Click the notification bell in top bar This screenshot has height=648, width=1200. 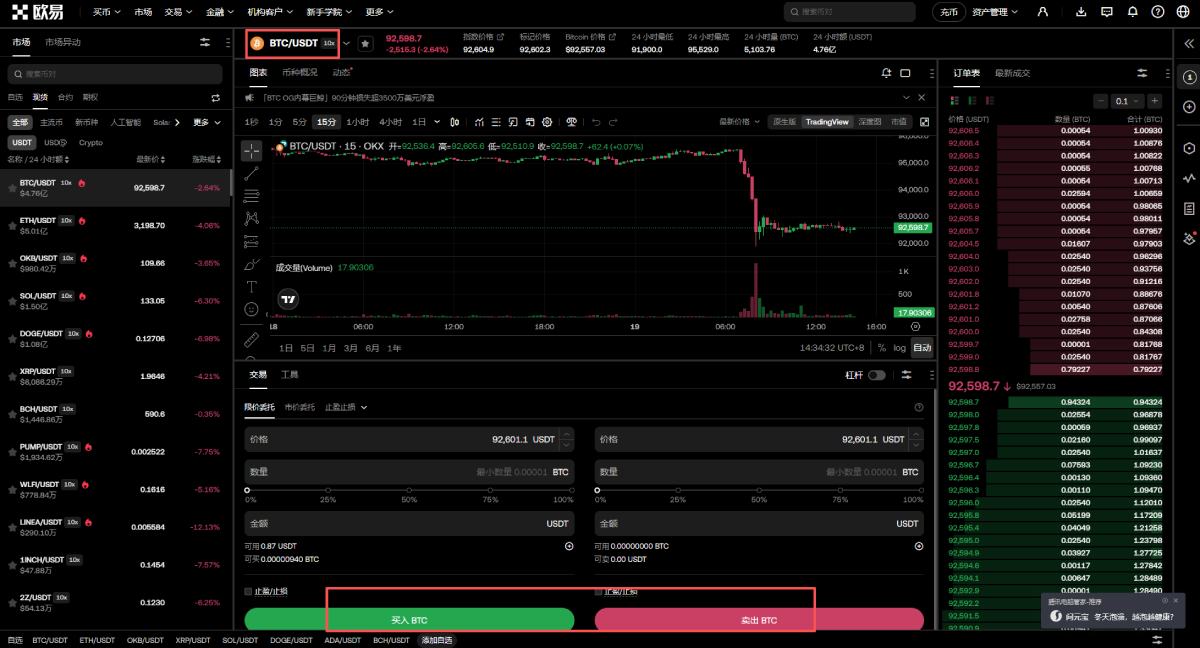click(x=1132, y=12)
